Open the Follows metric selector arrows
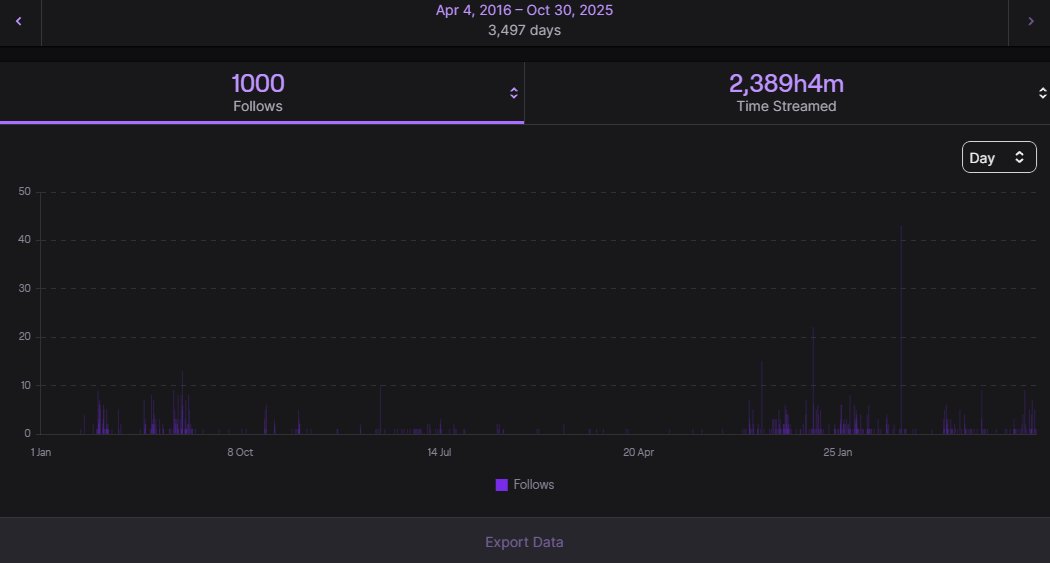Screen dimensions: 1050x563 [x=514, y=93]
